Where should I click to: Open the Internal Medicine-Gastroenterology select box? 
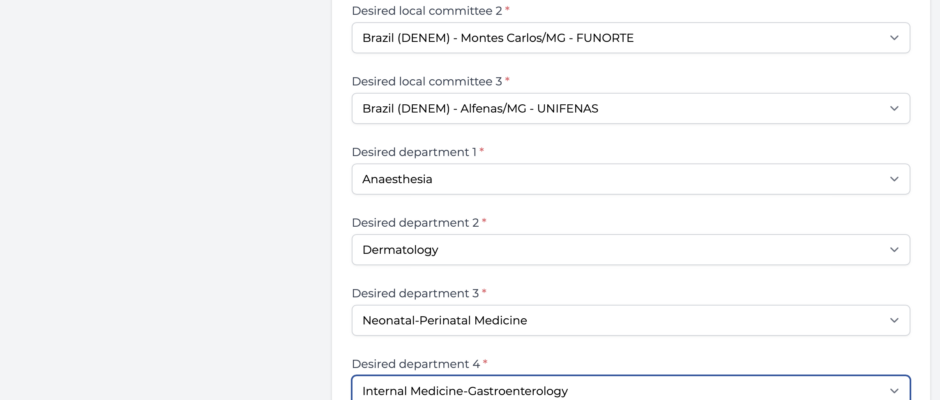tap(631, 388)
